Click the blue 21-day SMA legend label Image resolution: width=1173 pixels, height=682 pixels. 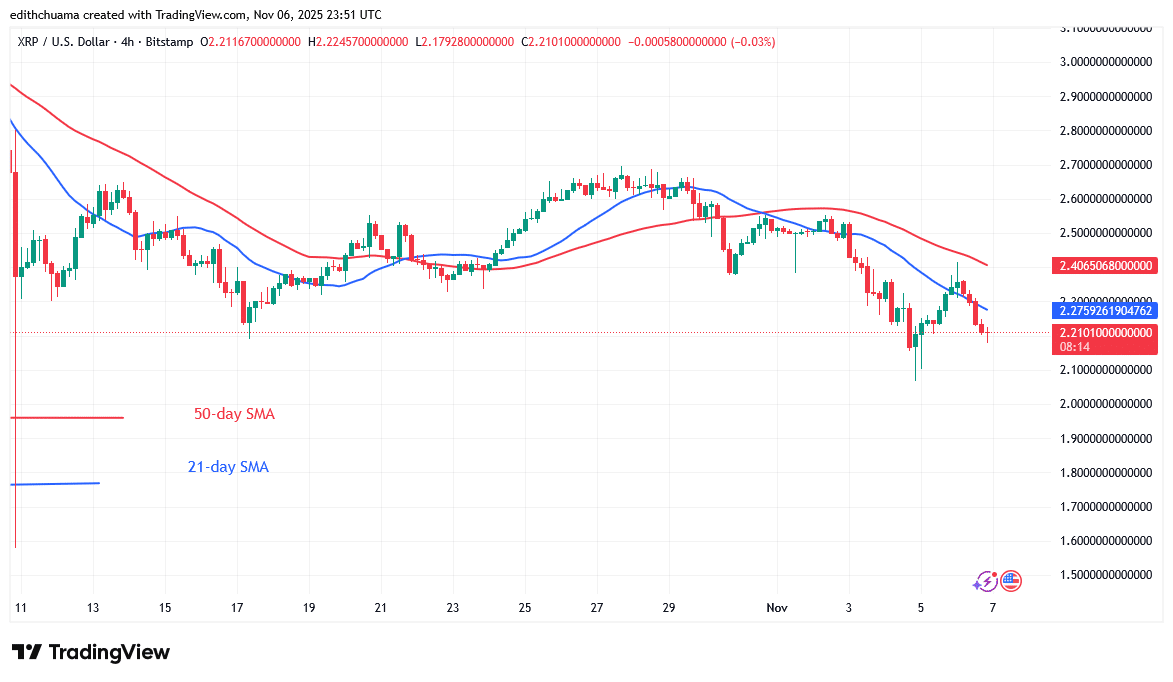coord(228,466)
